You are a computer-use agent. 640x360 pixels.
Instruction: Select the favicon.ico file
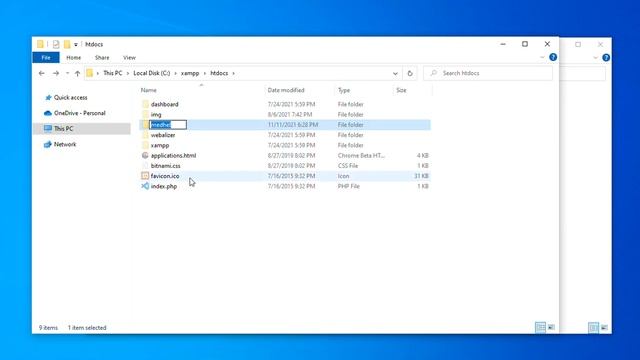165,176
